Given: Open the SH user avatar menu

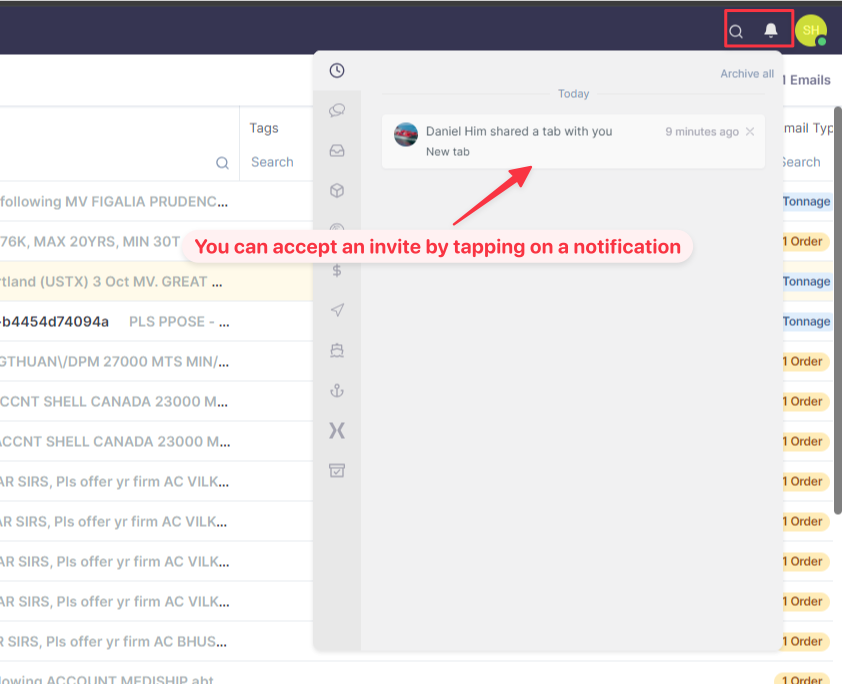Looking at the screenshot, I should tap(811, 30).
